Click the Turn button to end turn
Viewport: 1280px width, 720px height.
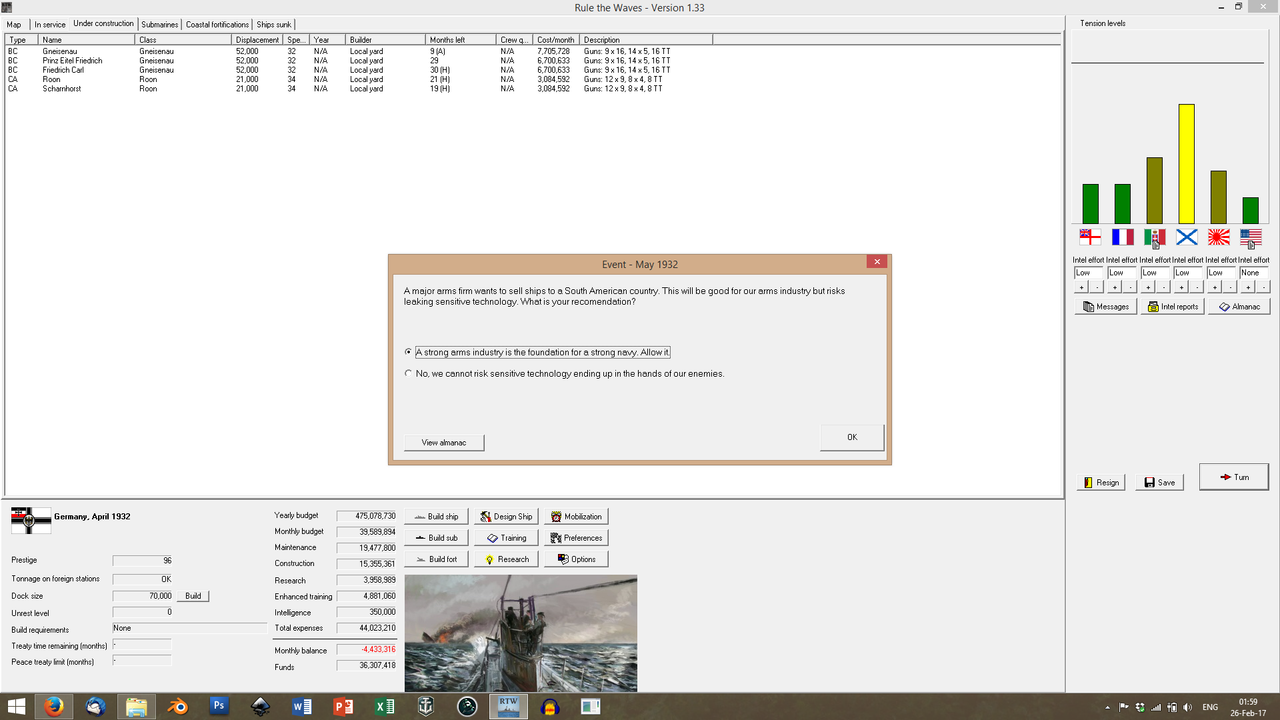tap(1233, 476)
